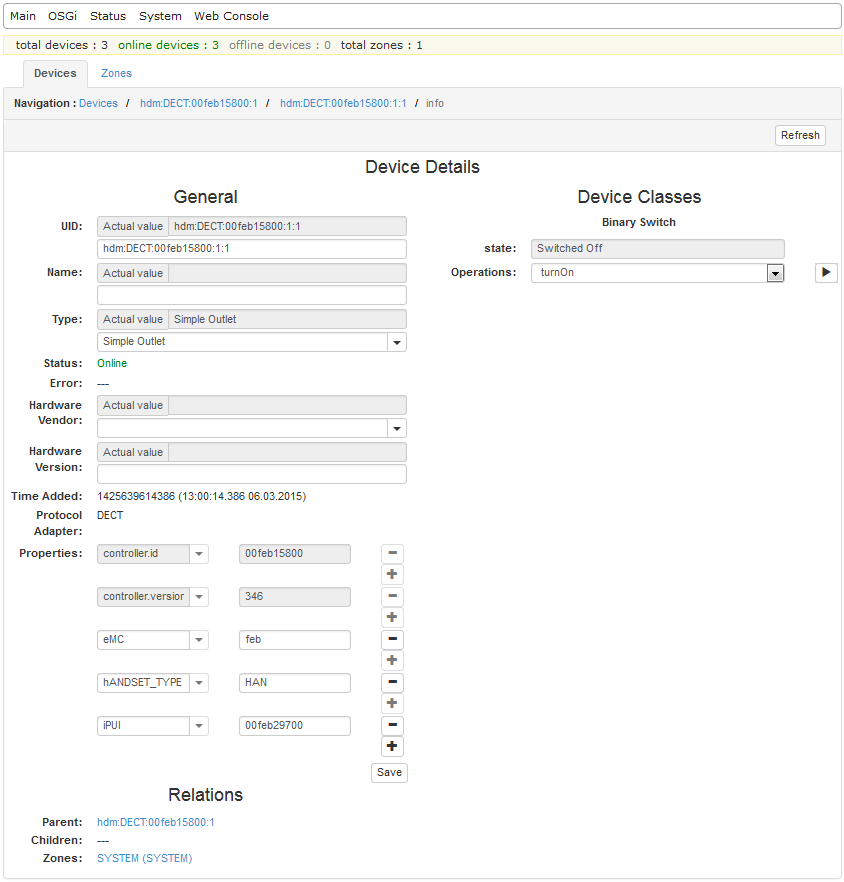The width and height of the screenshot is (844, 882).
Task: Click the device Name input field
Action: click(251, 295)
